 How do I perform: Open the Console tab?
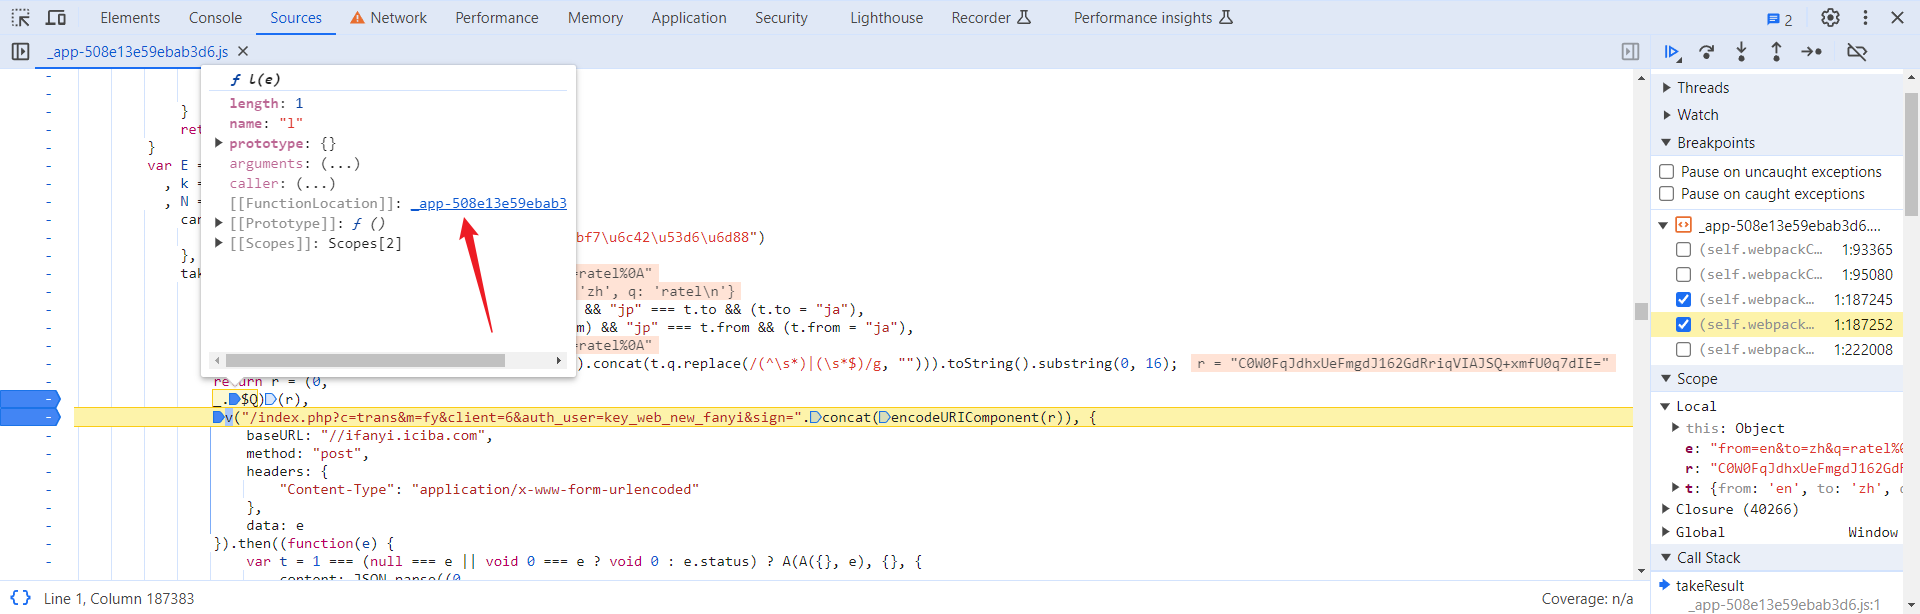pyautogui.click(x=215, y=18)
